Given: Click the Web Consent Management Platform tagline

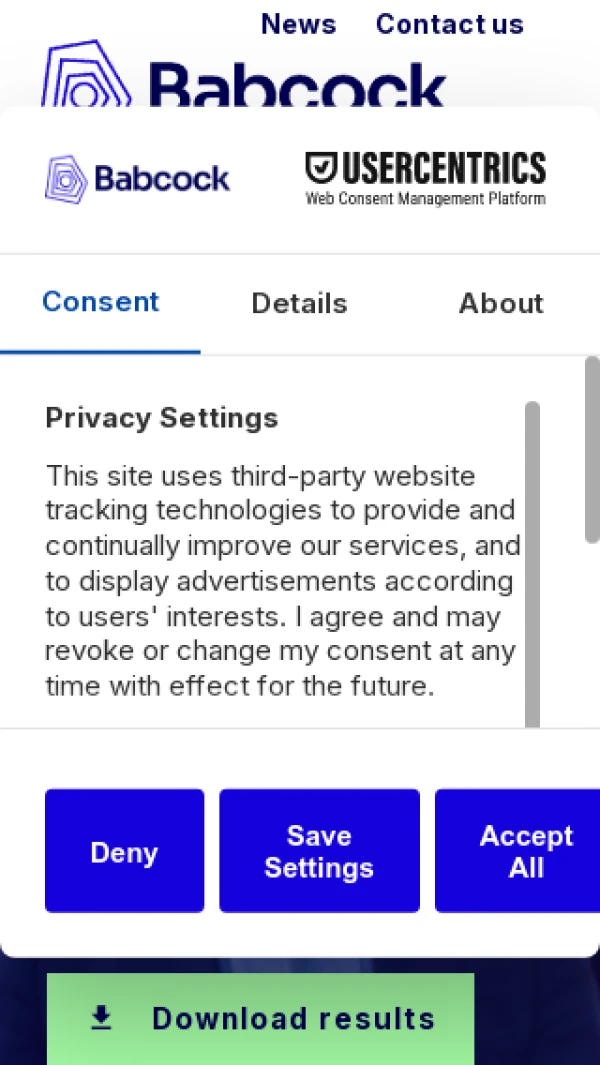Looking at the screenshot, I should (425, 198).
